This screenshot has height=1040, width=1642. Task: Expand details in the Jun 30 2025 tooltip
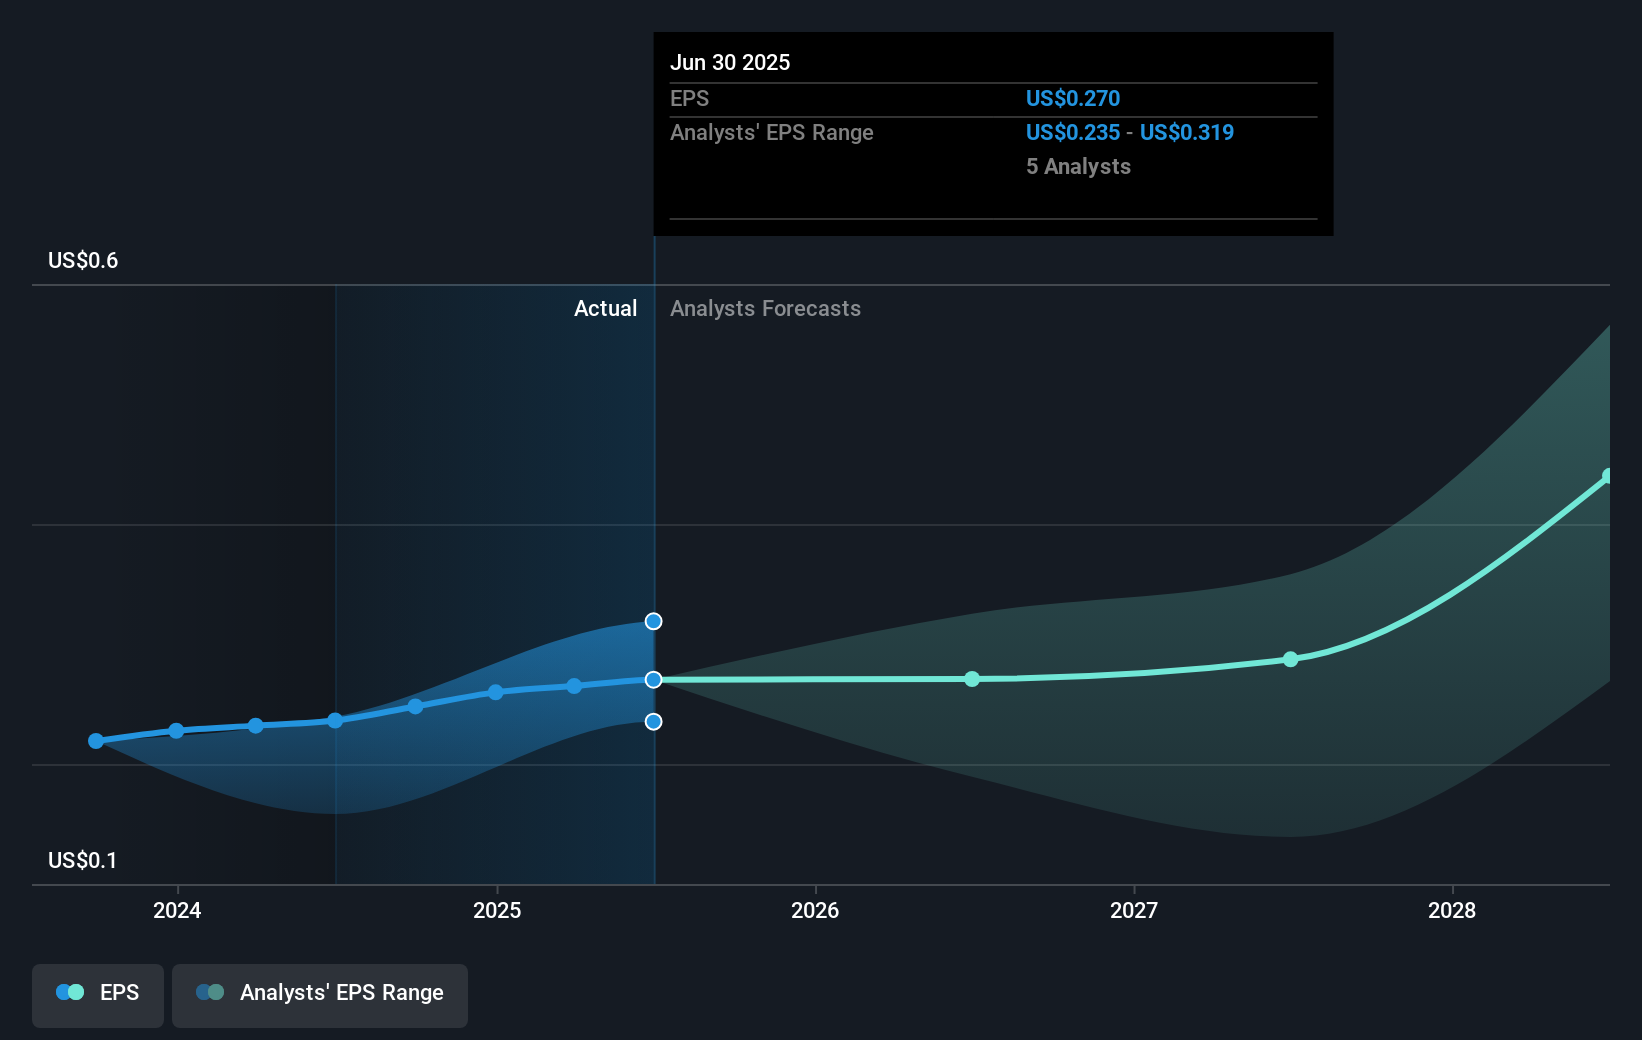click(731, 62)
